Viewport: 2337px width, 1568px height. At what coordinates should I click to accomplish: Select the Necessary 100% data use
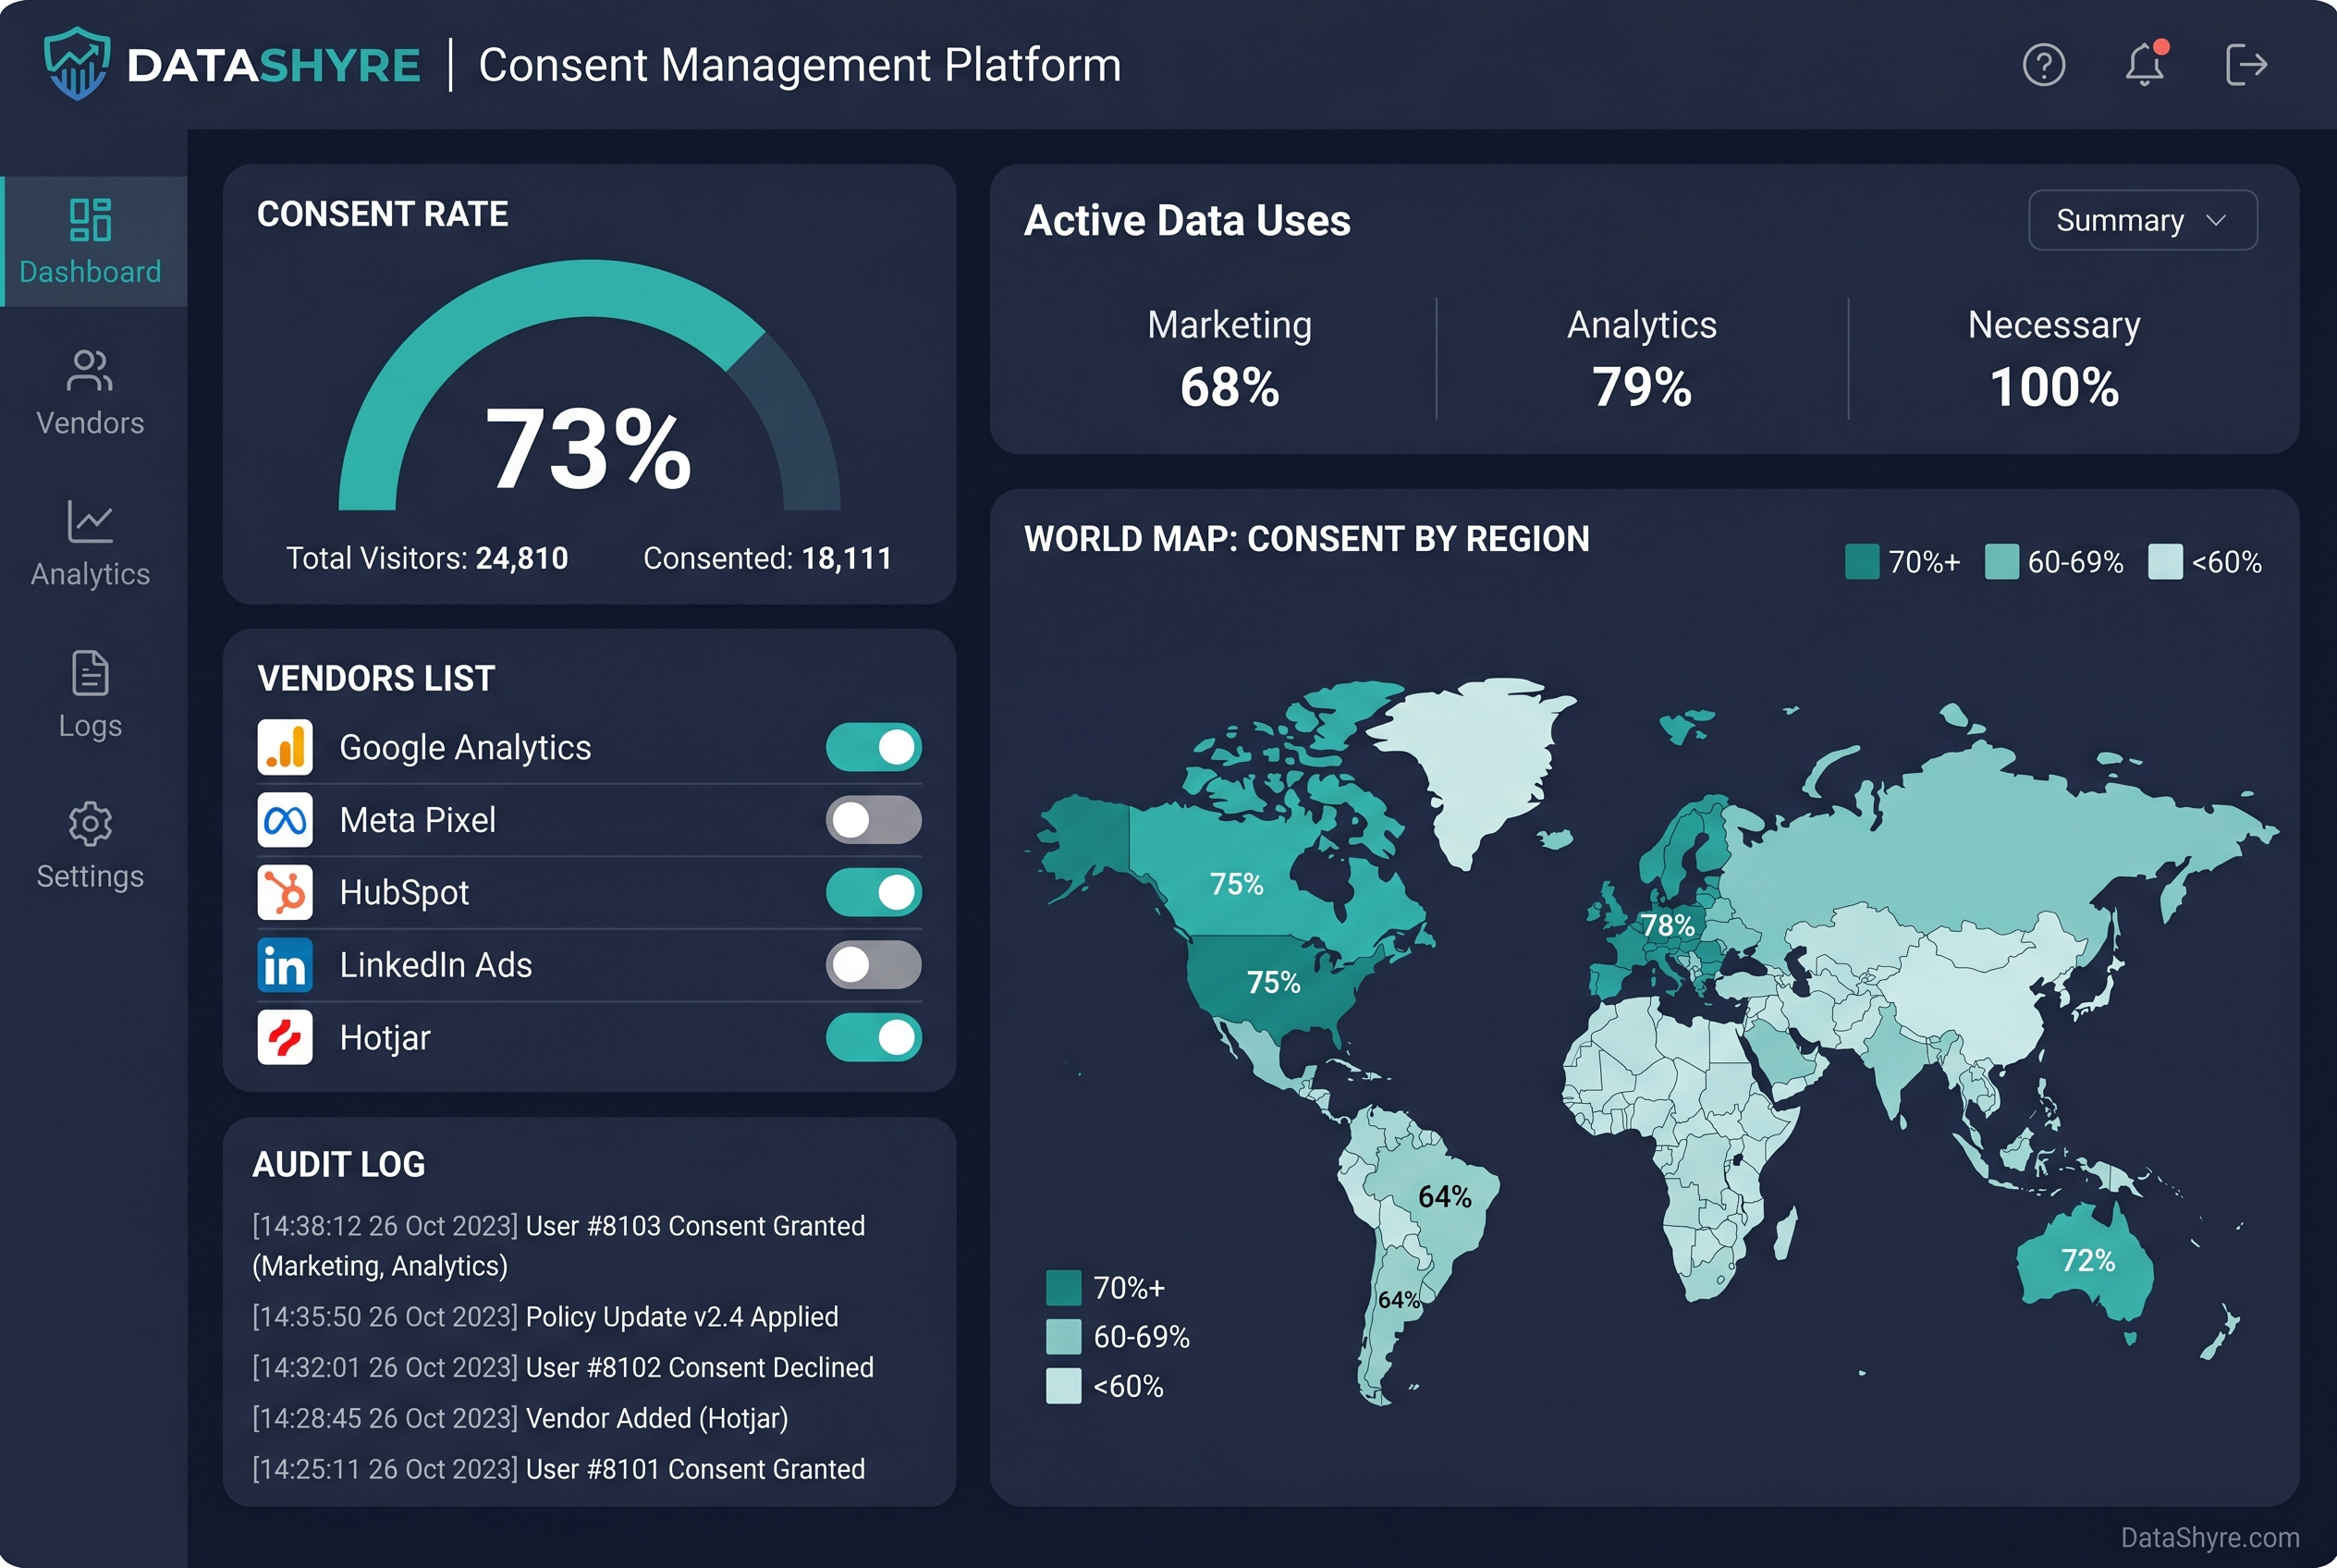click(x=2054, y=358)
